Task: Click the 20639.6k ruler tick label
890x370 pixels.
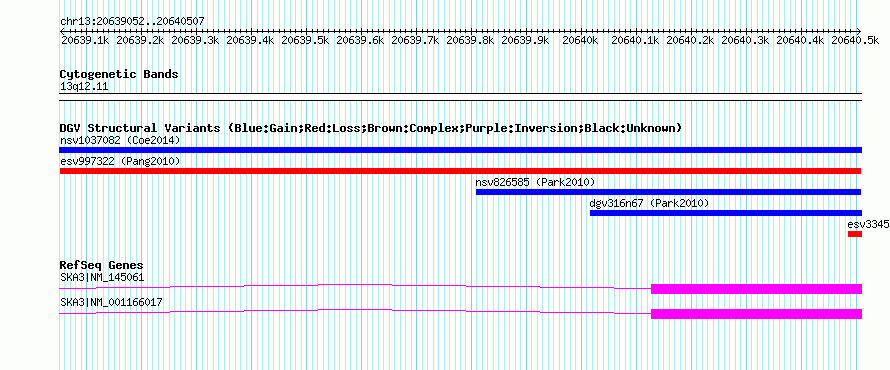Action: [360, 40]
